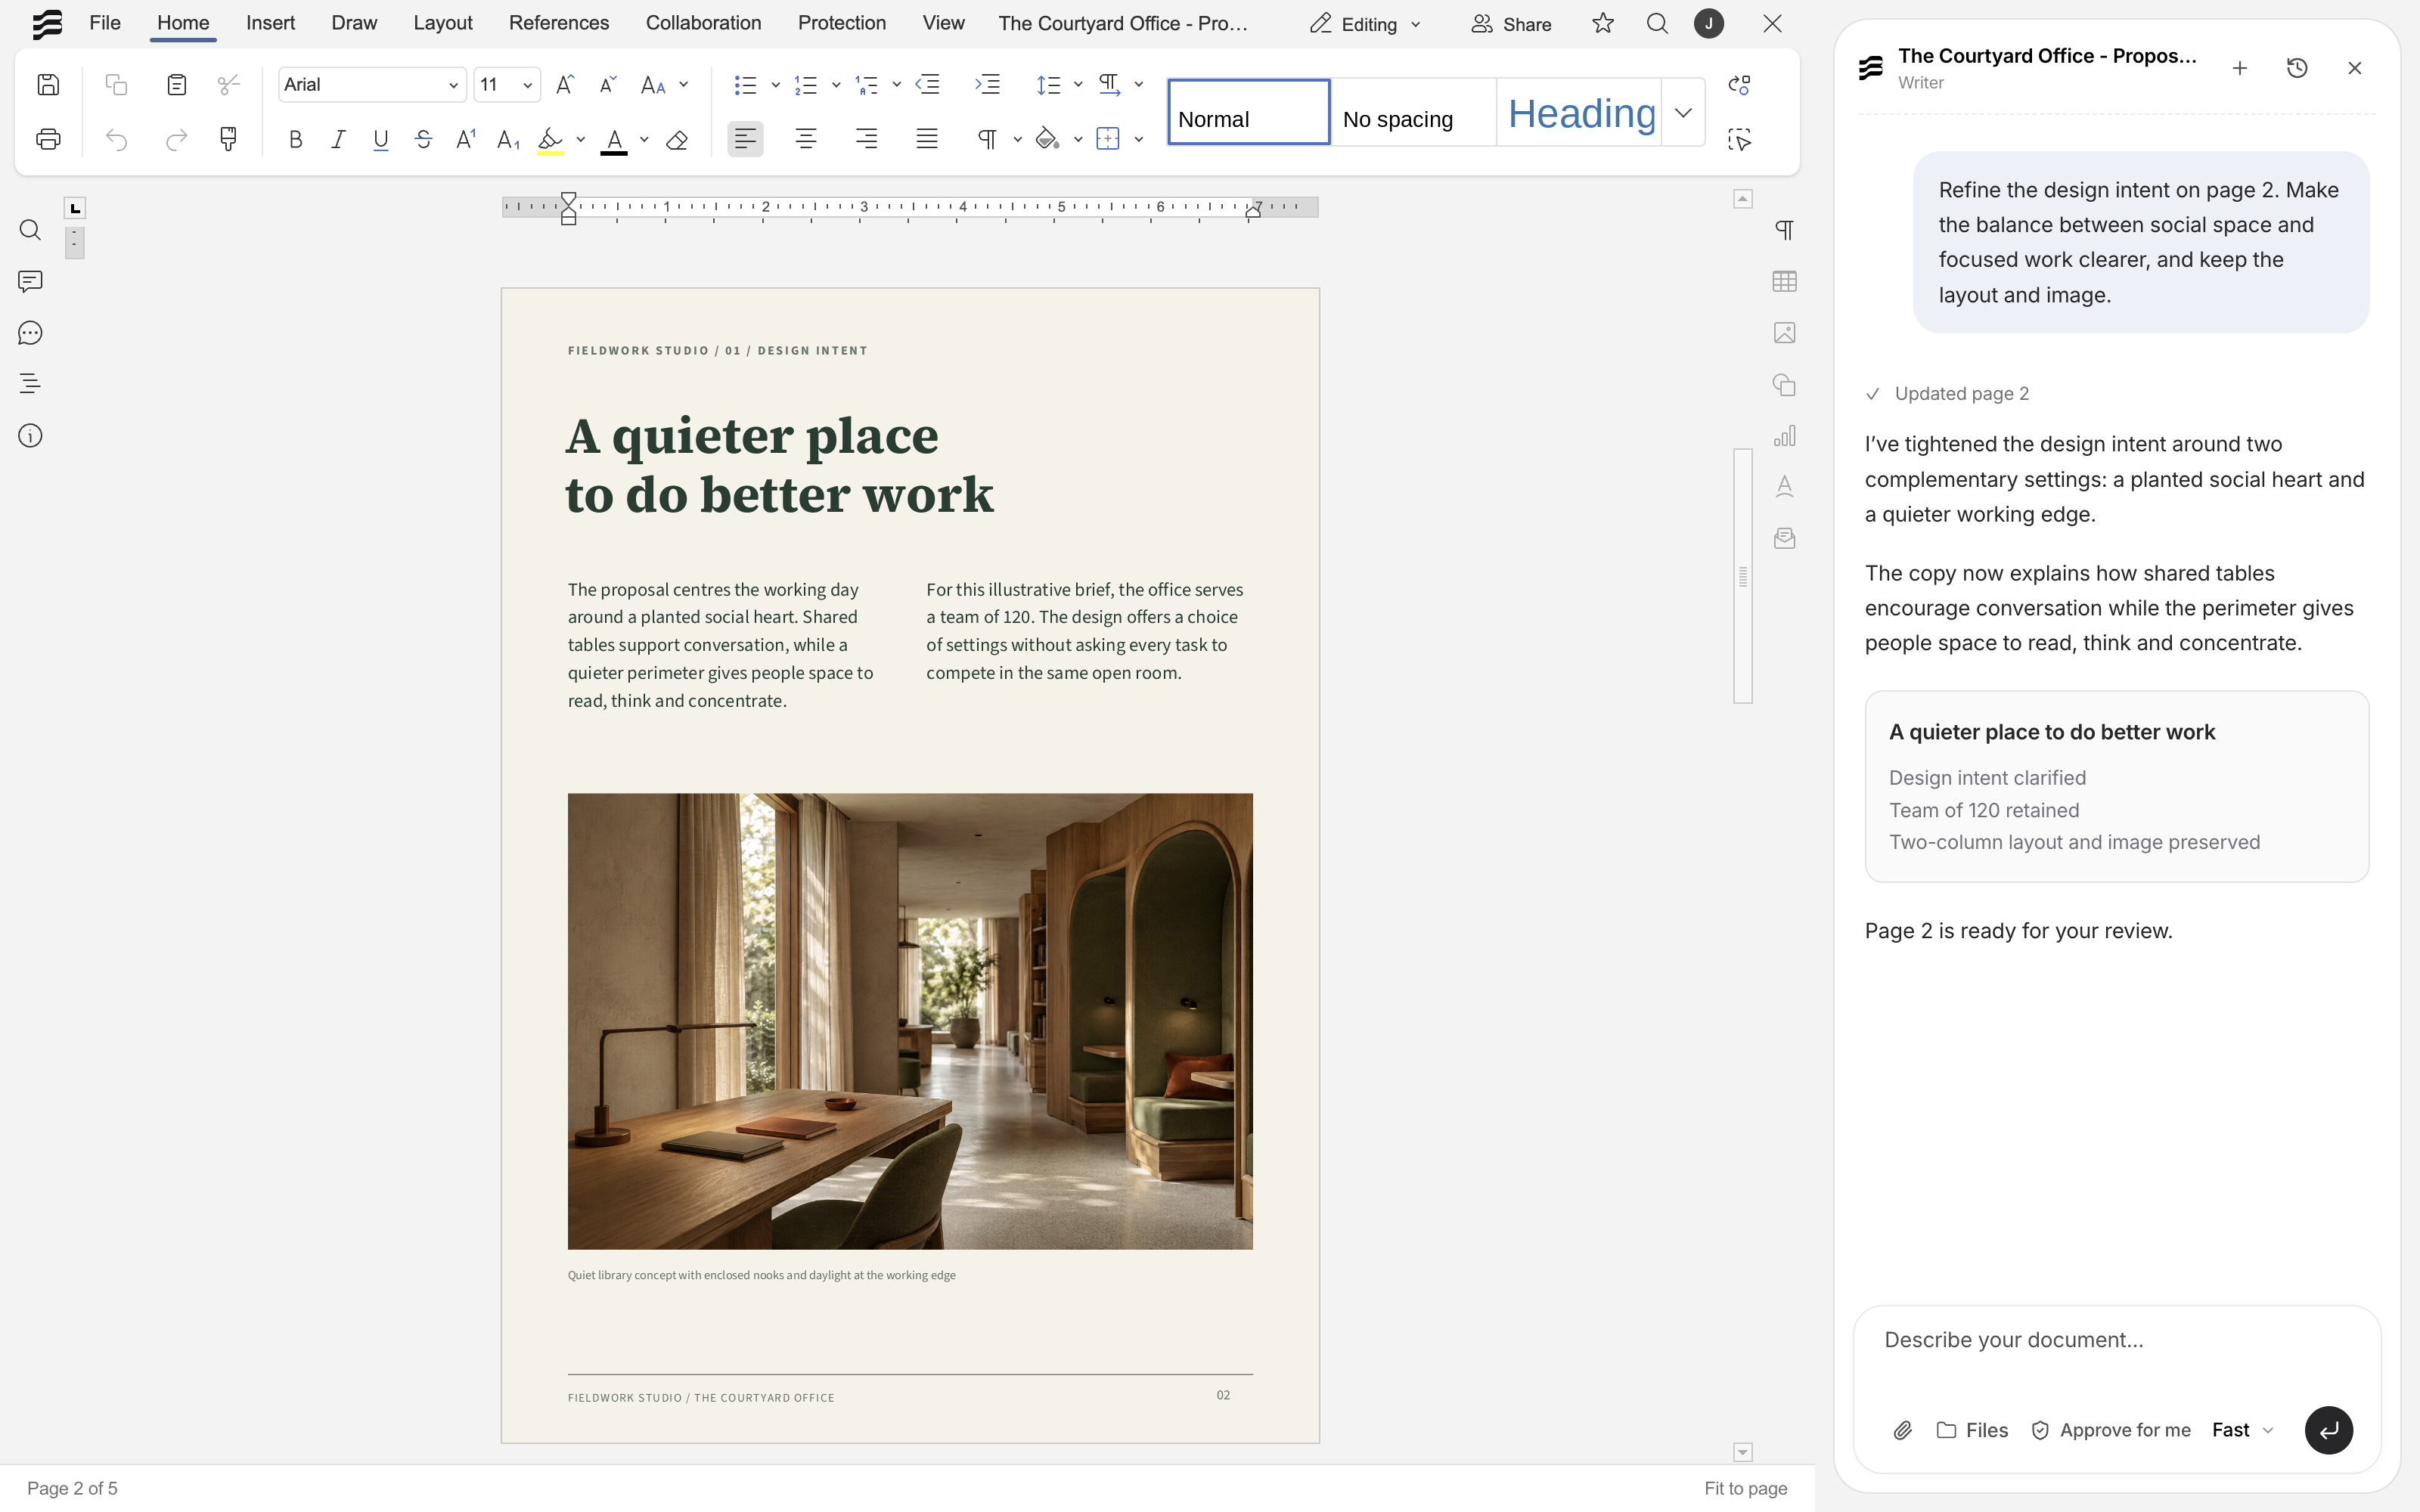Open Table settings in right sidebar

click(x=1784, y=281)
